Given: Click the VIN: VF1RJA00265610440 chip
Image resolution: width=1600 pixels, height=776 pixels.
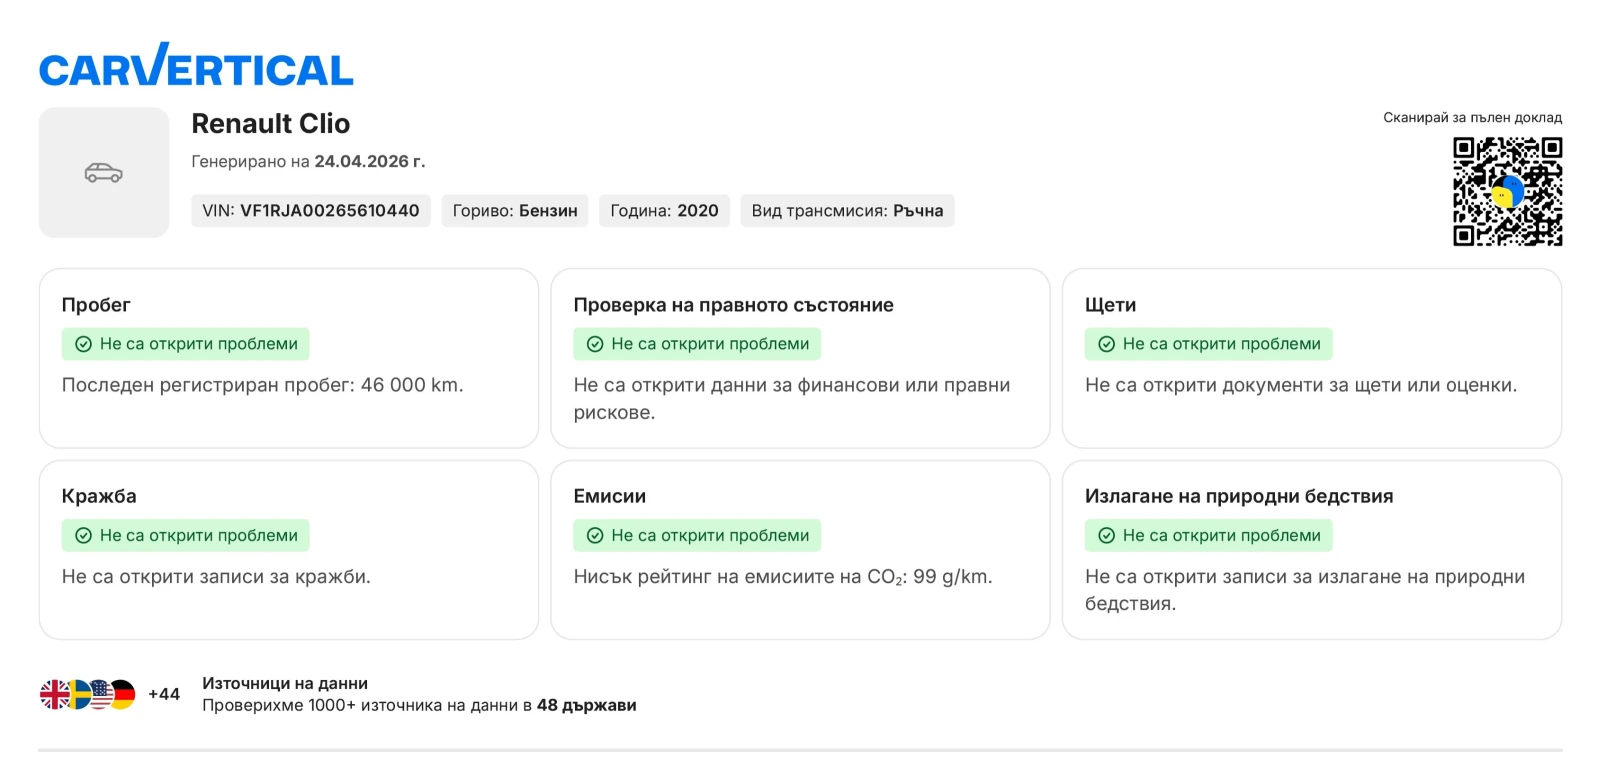Looking at the screenshot, I should pos(311,211).
